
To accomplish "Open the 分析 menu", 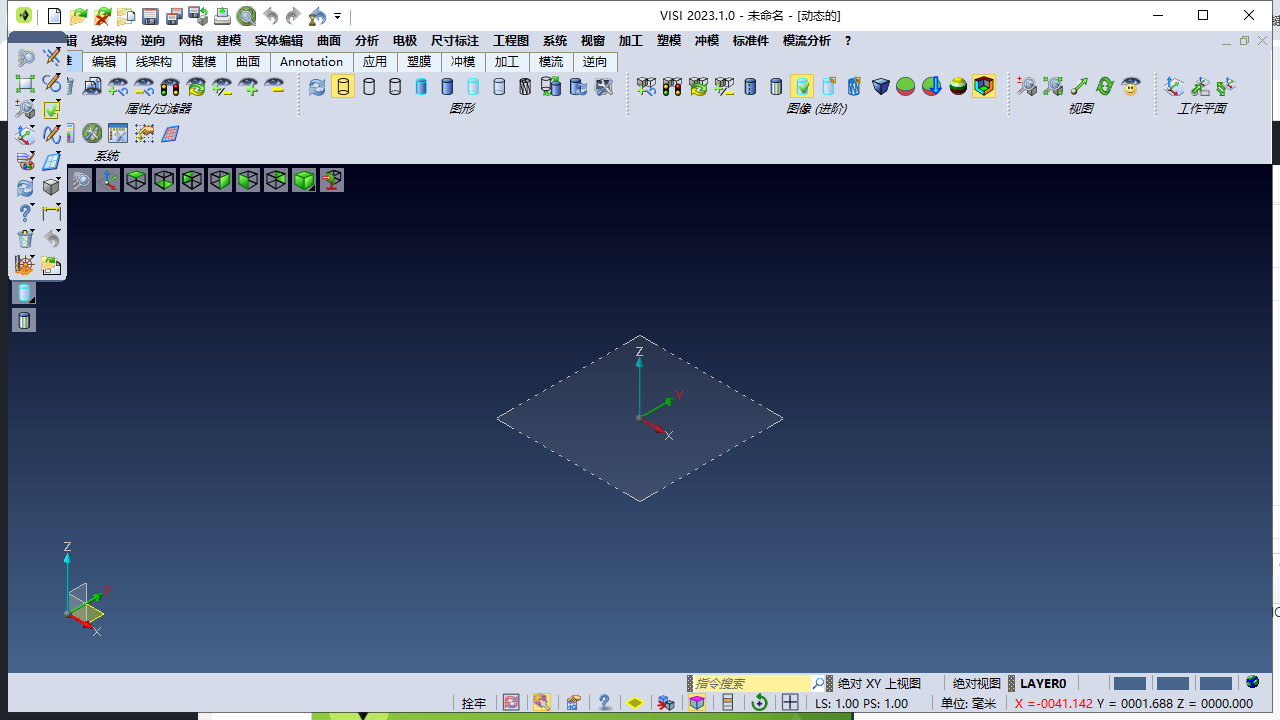I will pyautogui.click(x=367, y=41).
